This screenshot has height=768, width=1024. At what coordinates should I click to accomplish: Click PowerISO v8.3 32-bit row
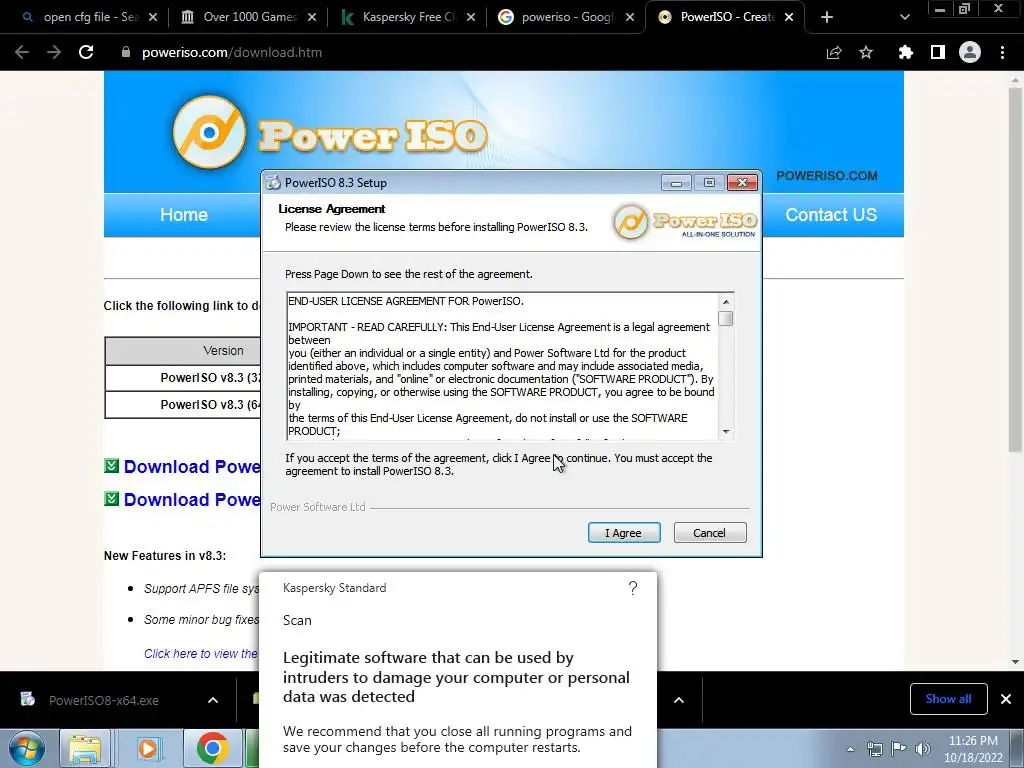pos(183,378)
